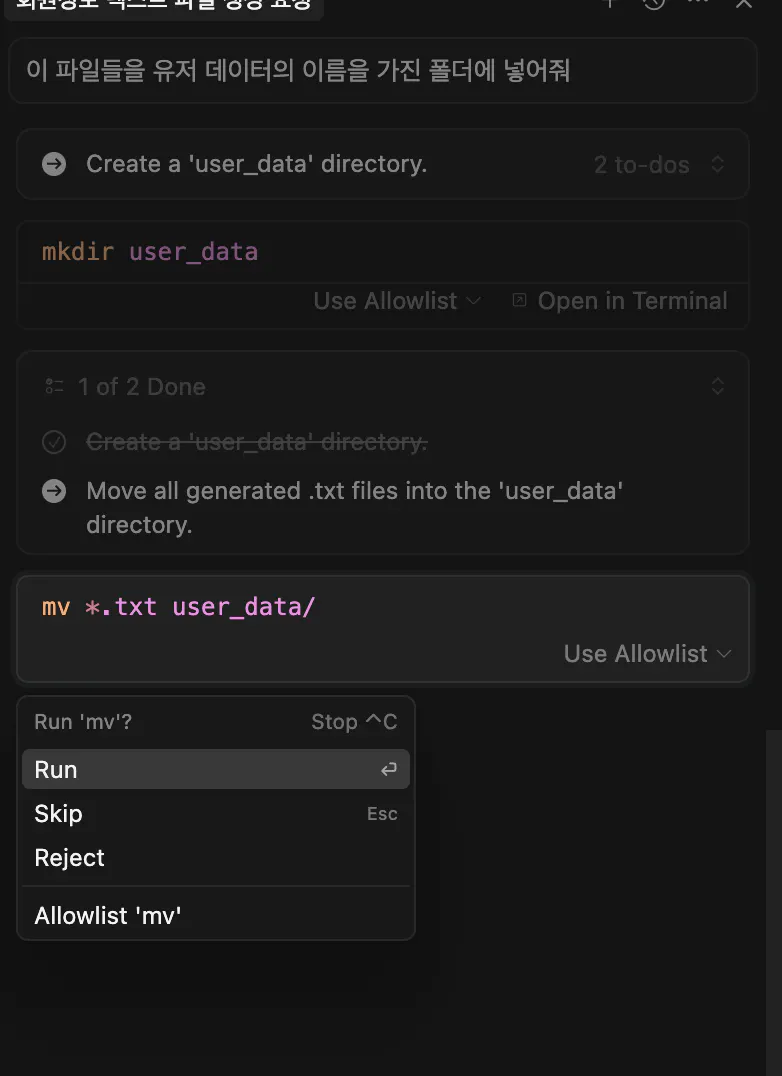The width and height of the screenshot is (782, 1076).
Task: Toggle the completed 'Create a user_data directory' checkmark
Action: tap(54, 442)
